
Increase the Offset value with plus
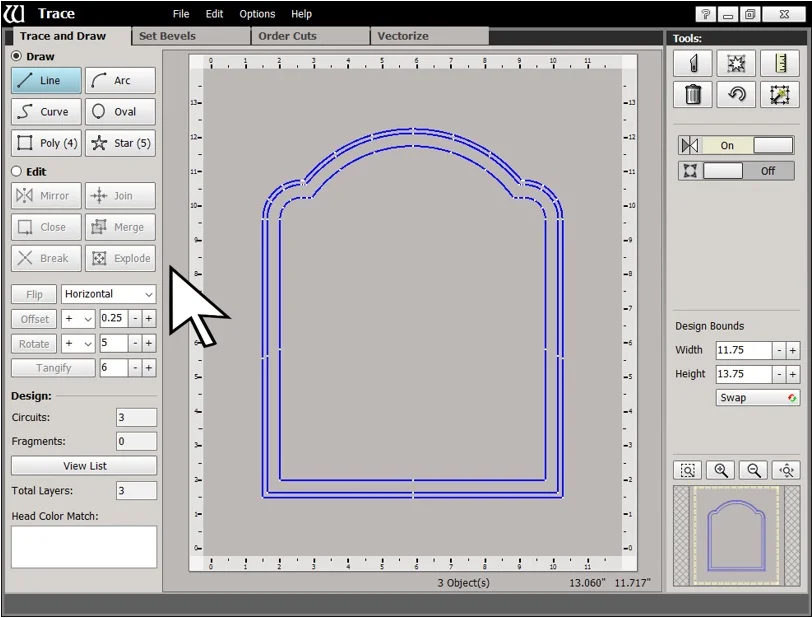pyautogui.click(x=149, y=319)
